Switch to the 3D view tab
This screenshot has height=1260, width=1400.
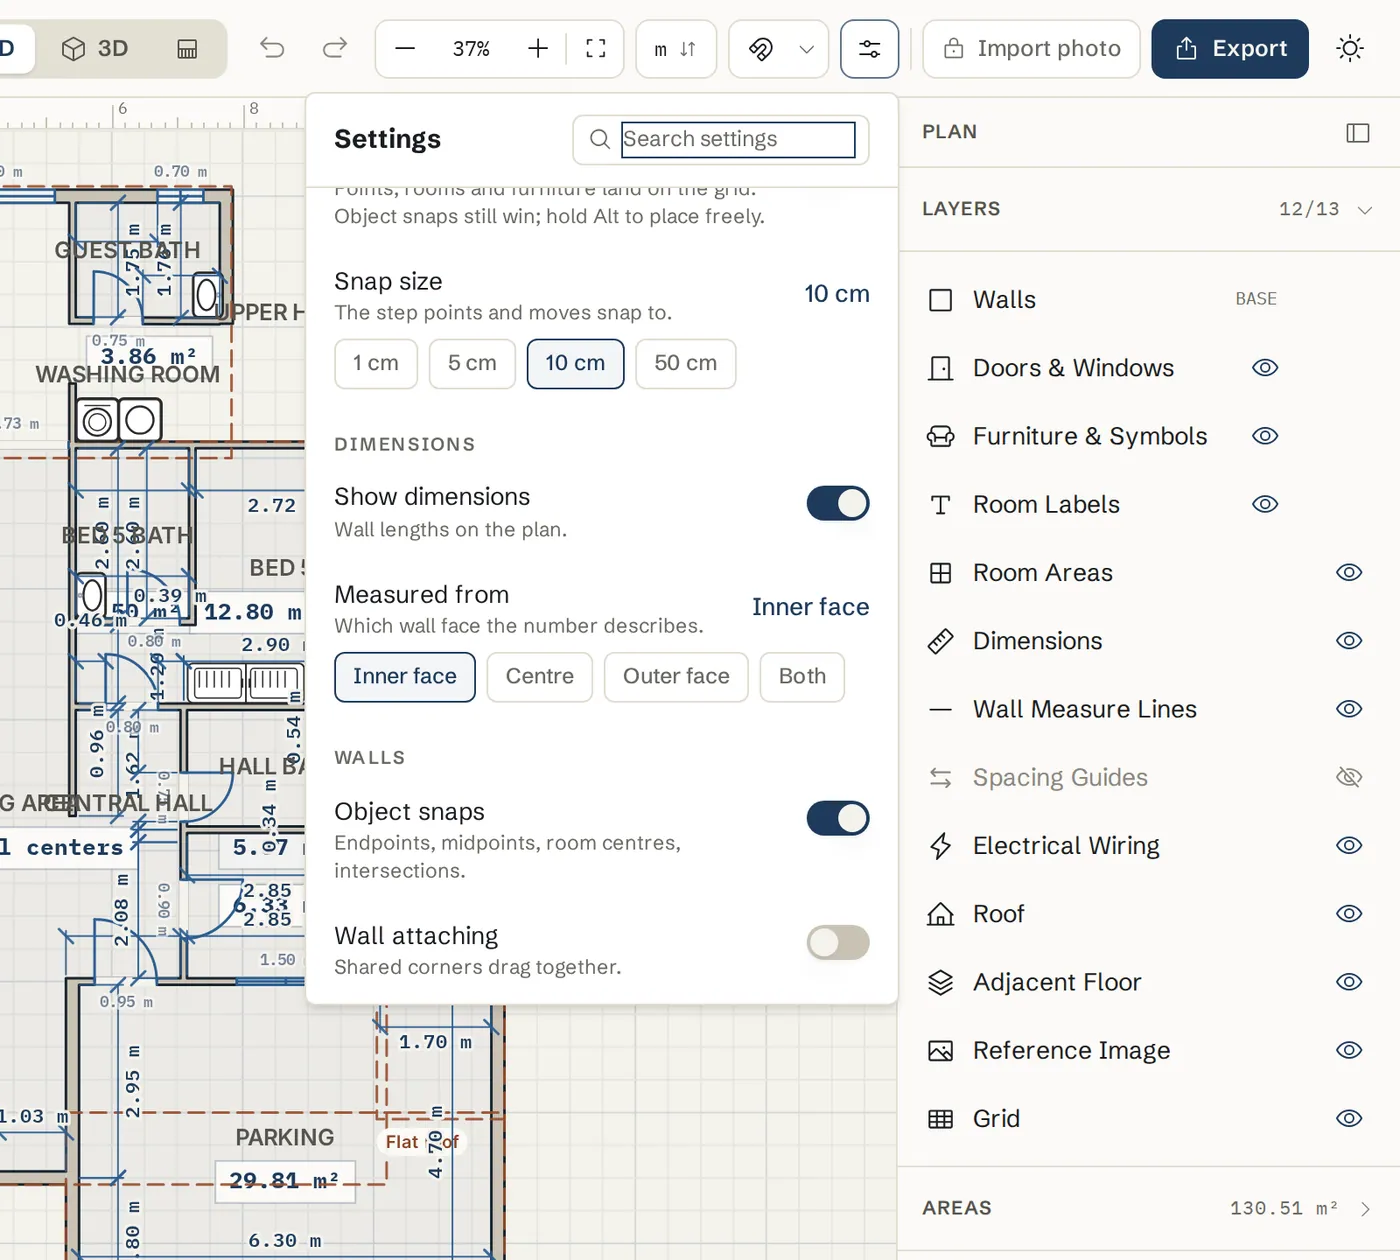pyautogui.click(x=95, y=48)
